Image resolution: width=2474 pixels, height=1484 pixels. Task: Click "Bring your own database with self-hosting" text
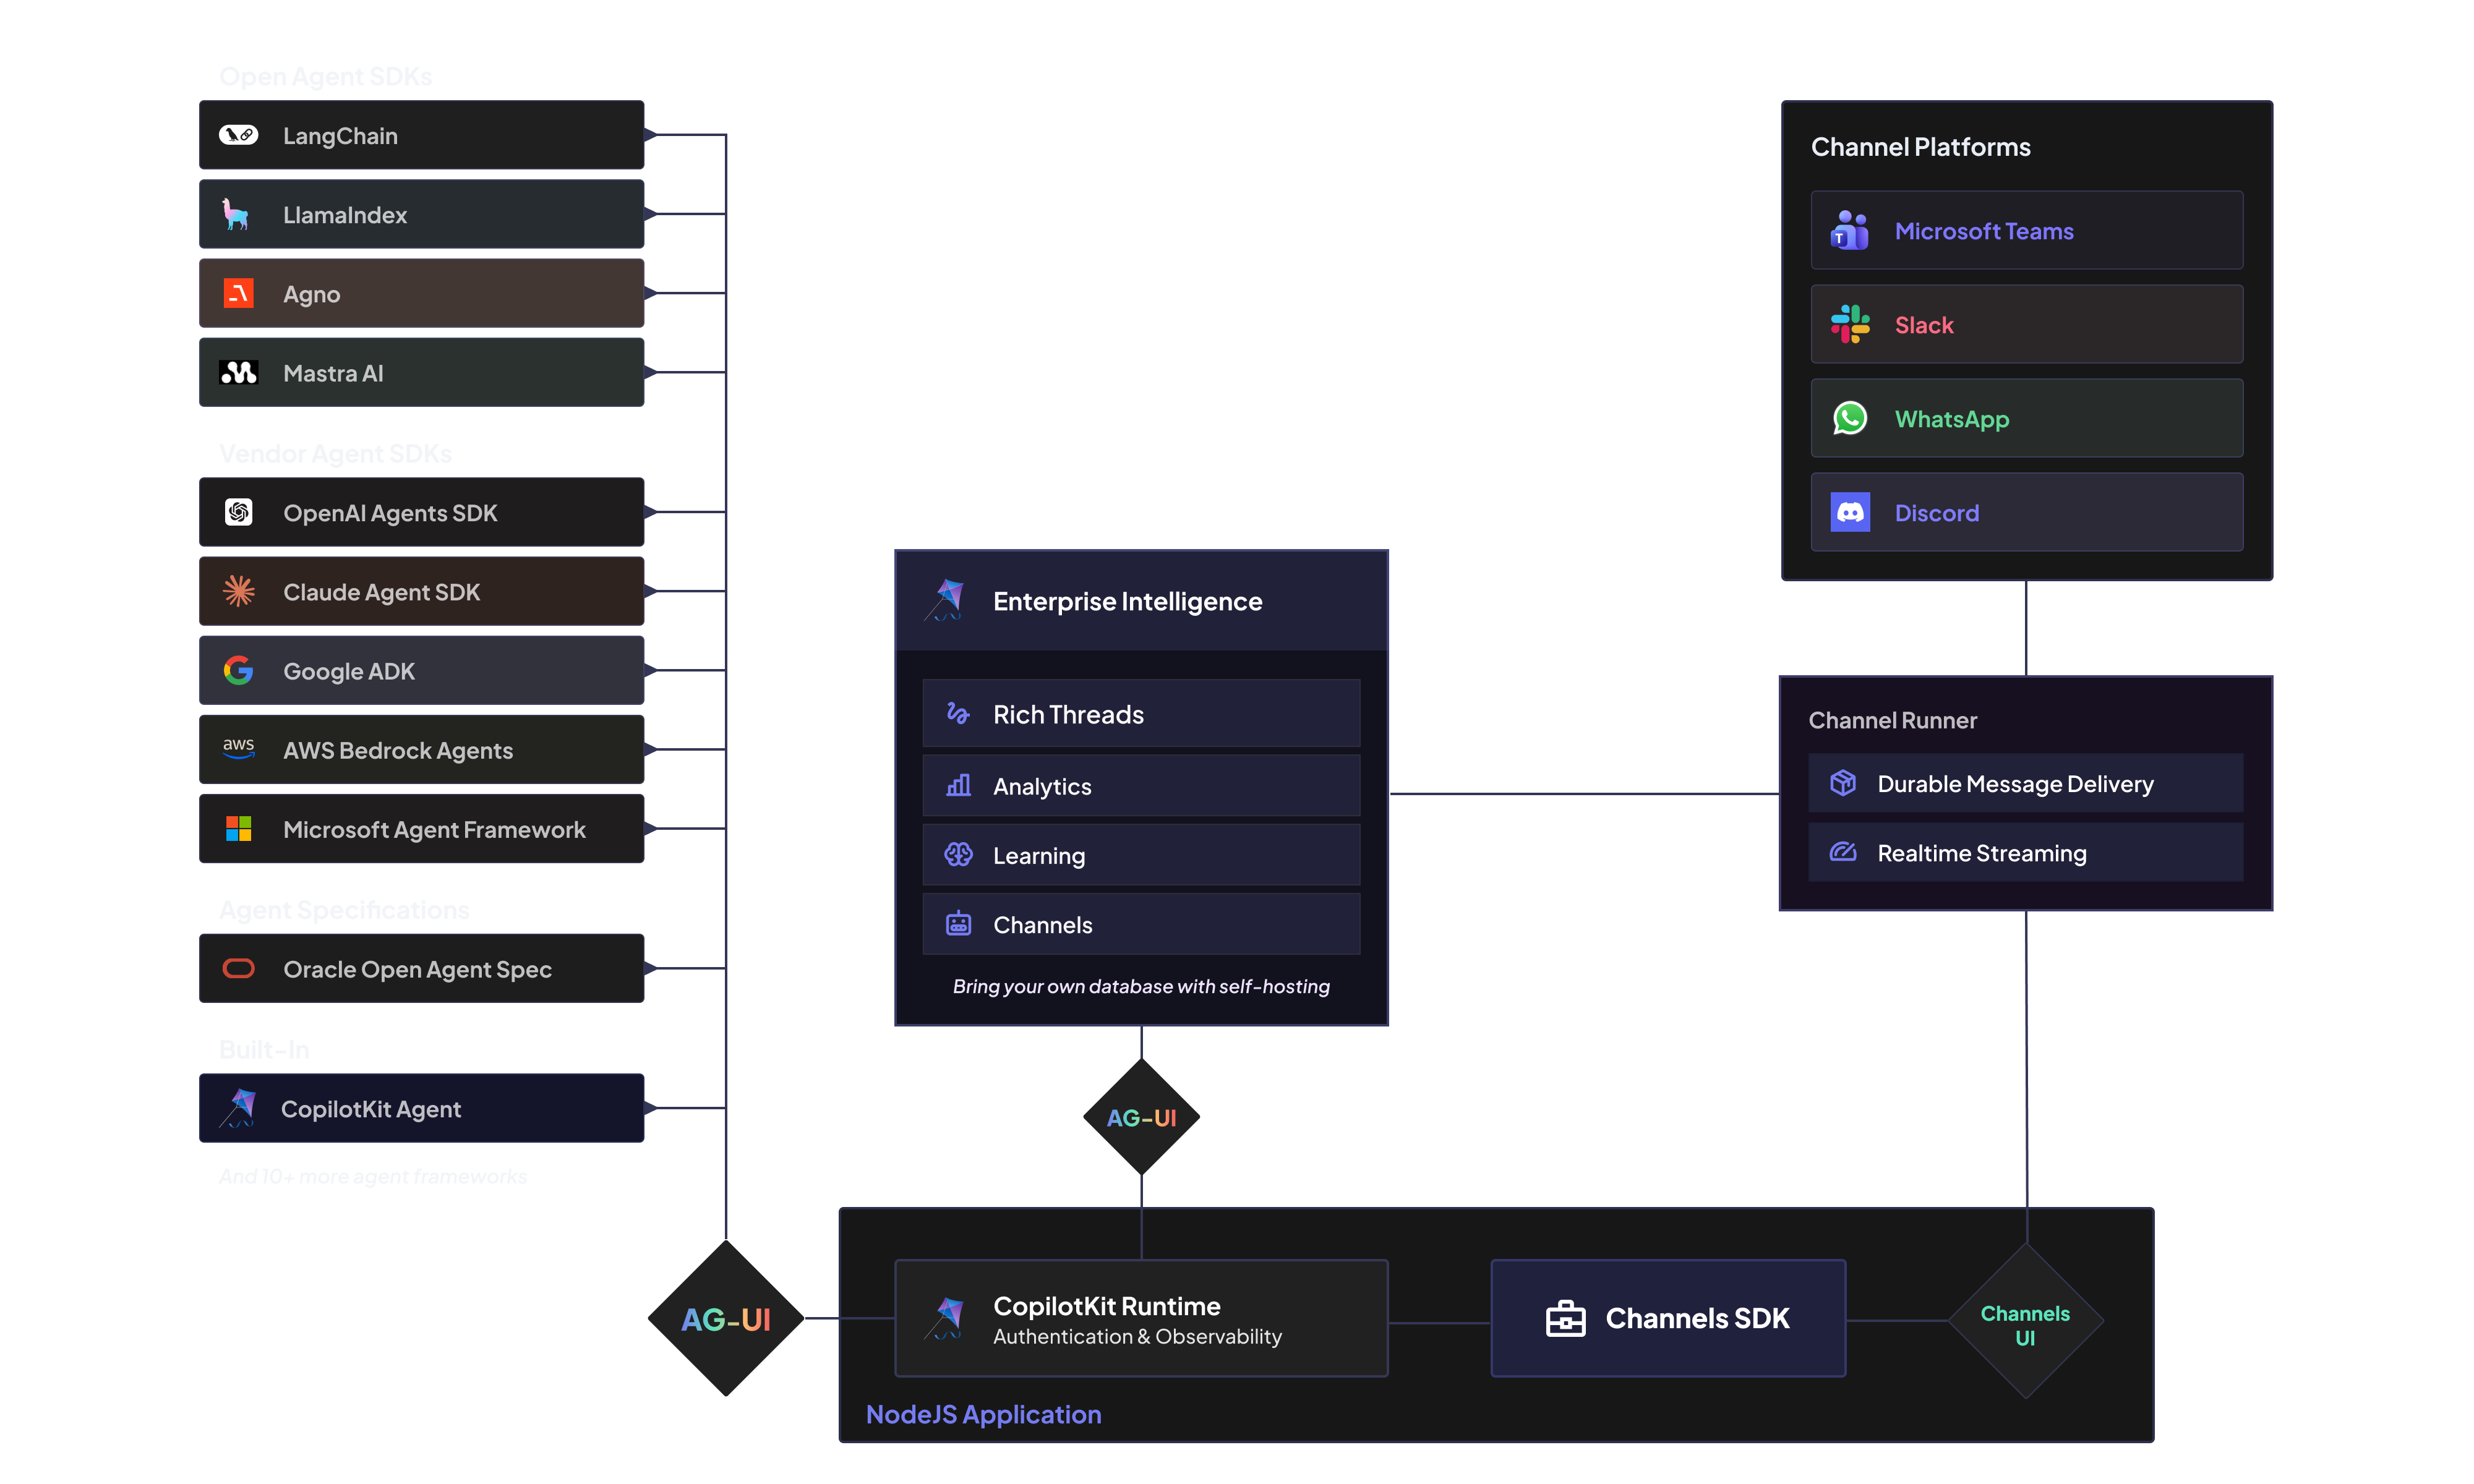pos(1141,986)
